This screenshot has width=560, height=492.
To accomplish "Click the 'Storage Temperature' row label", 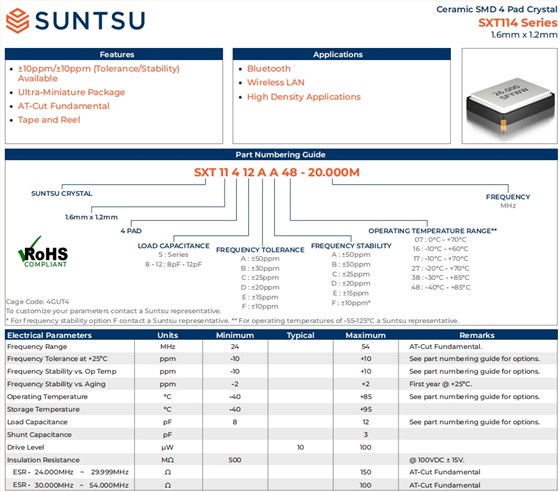I will pyautogui.click(x=43, y=410).
